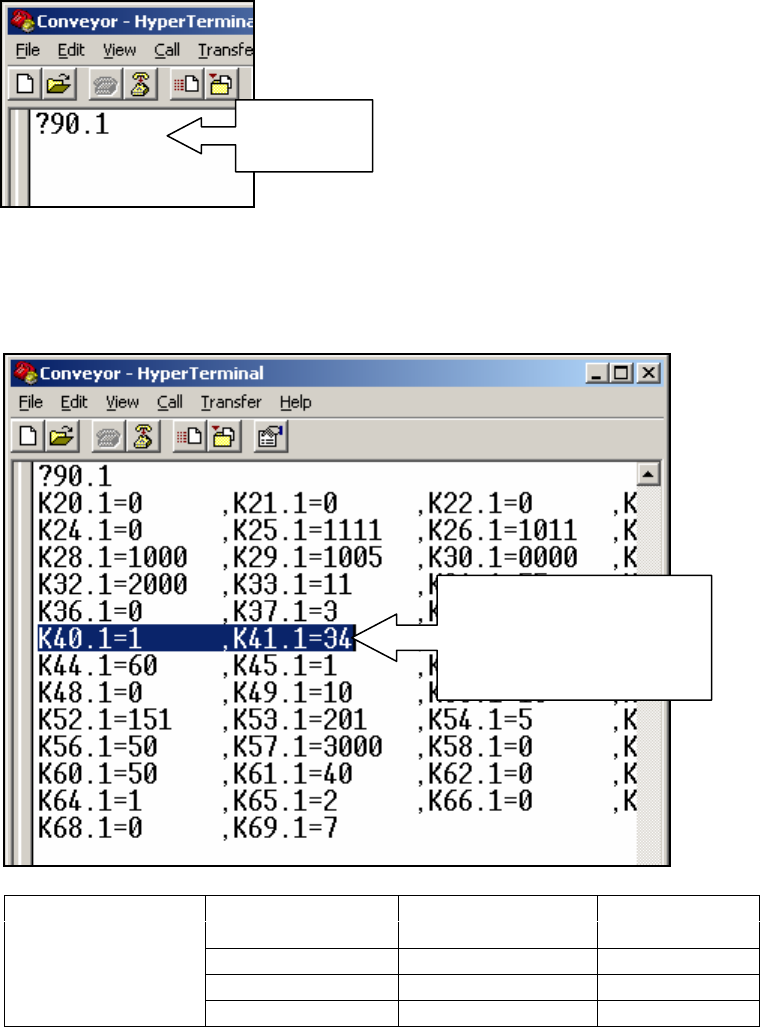
Task: Click K32.1=2000 value
Action: pyautogui.click(x=113, y=584)
